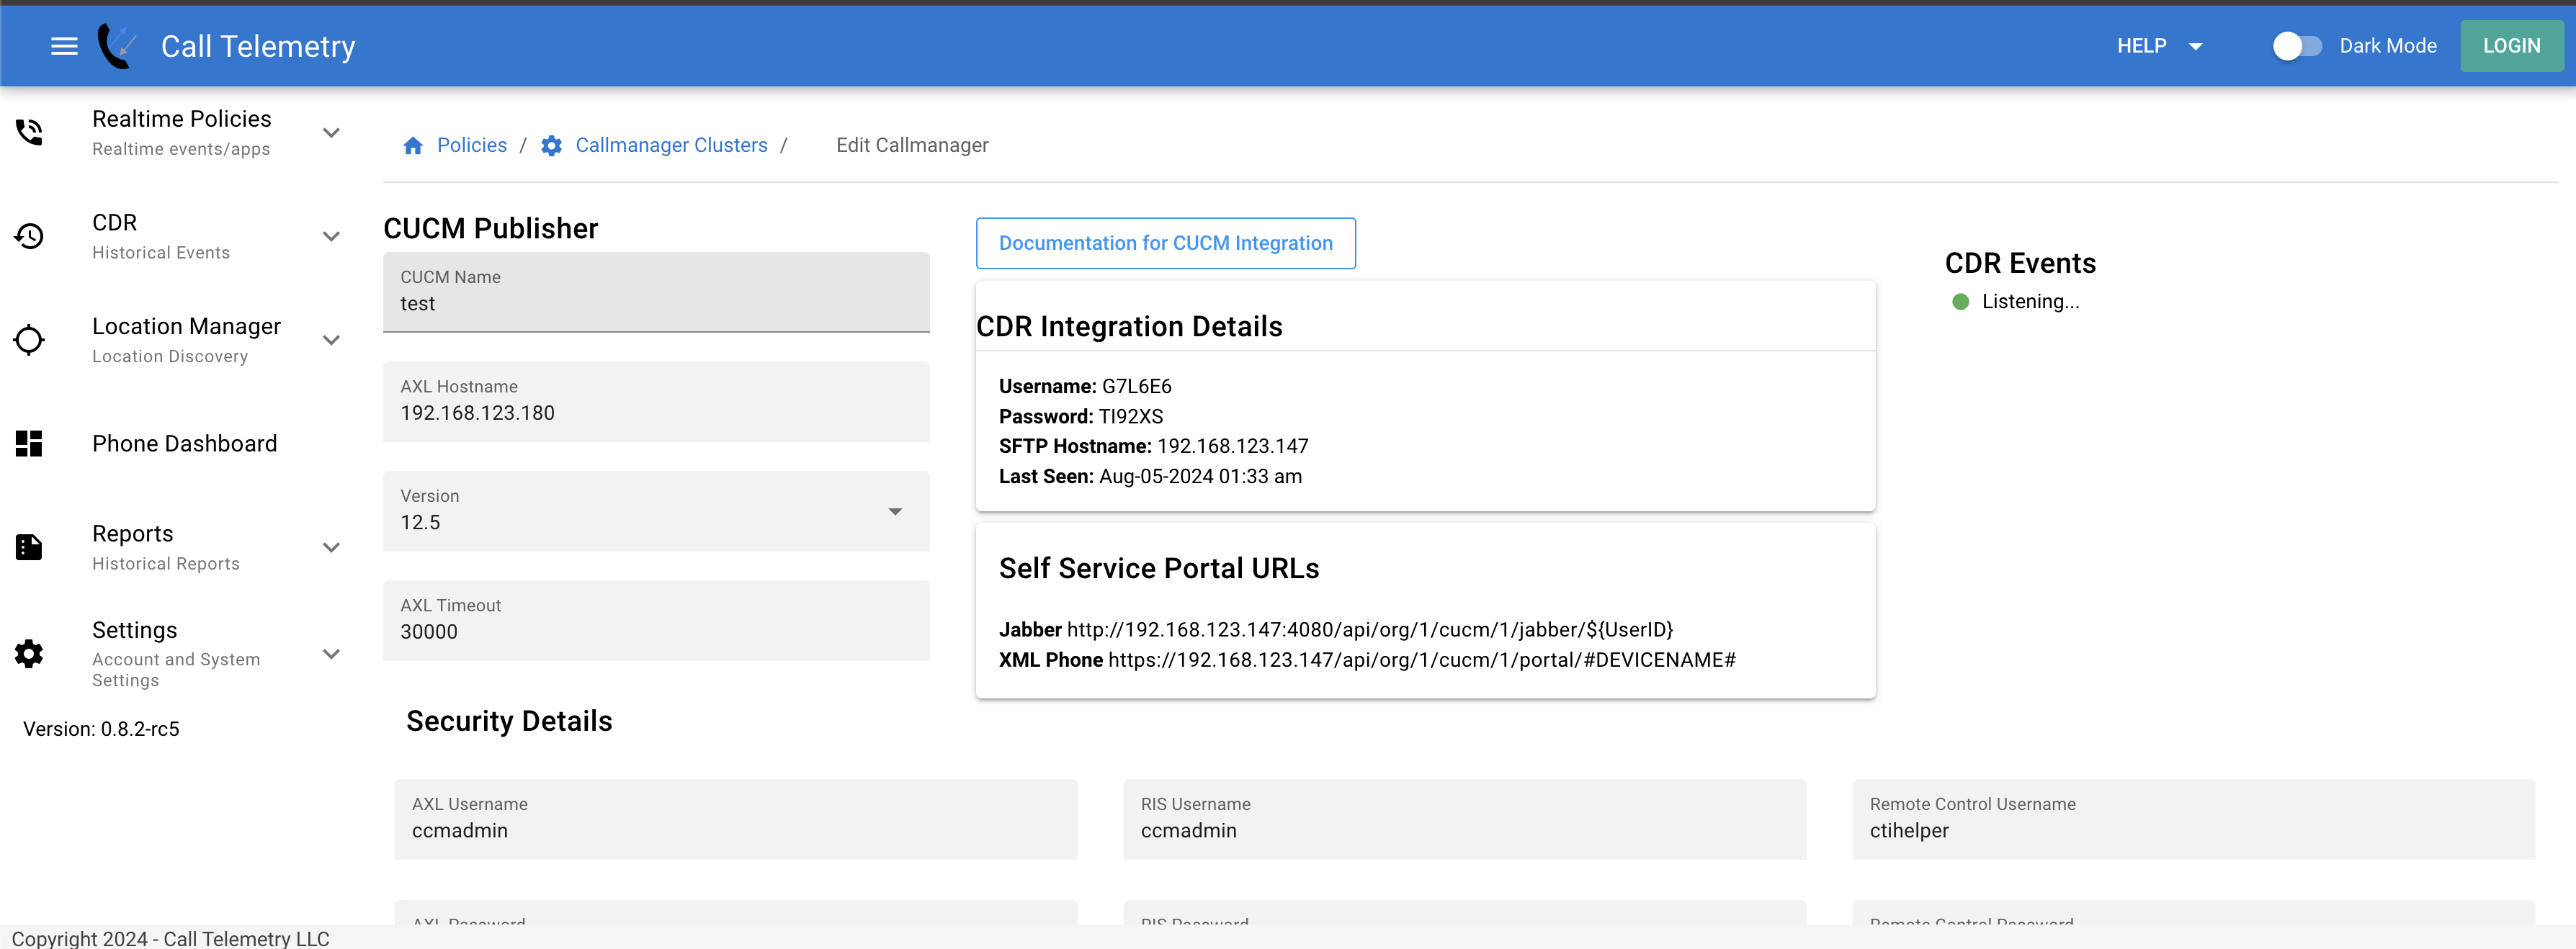Expand CDR submenu chevron
2576x949 pixels.
click(x=328, y=235)
